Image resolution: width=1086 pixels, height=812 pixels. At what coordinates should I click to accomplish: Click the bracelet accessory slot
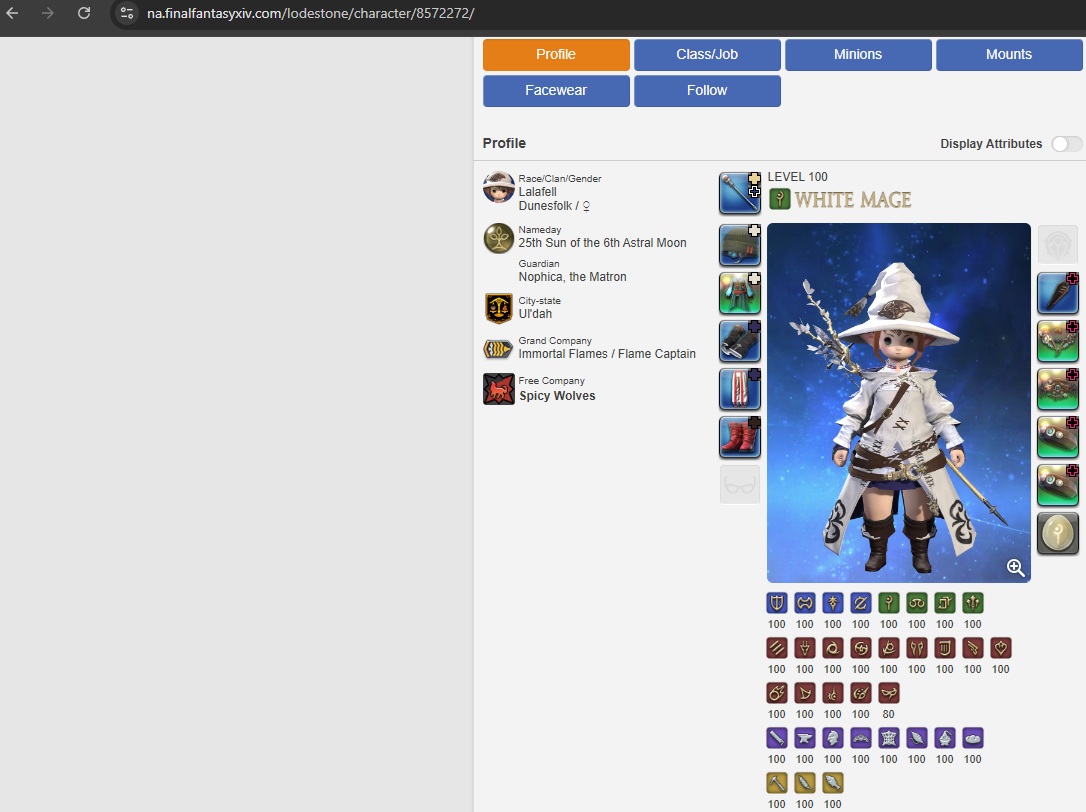1058,389
